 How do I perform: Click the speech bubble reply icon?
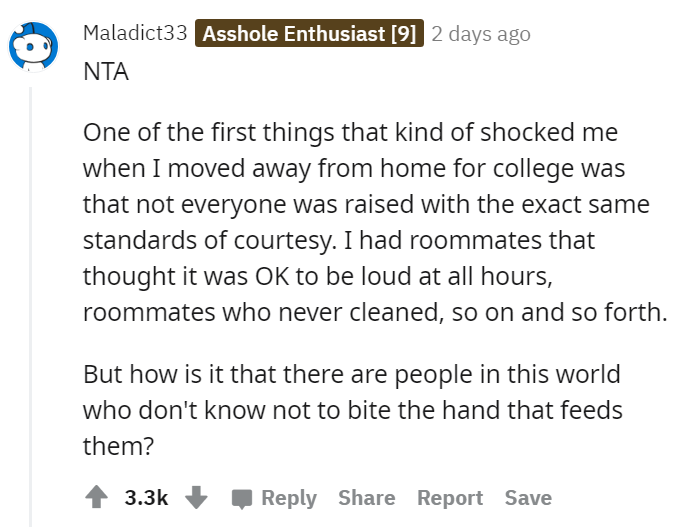pyautogui.click(x=242, y=499)
